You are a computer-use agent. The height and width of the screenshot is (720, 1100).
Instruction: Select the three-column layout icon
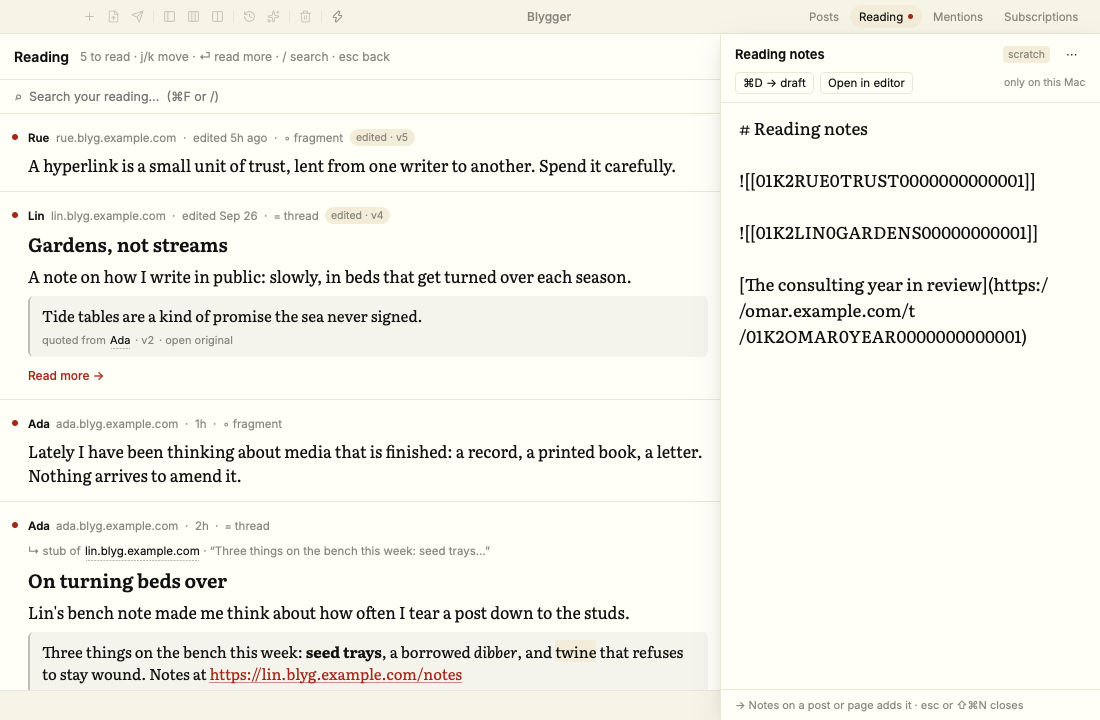[194, 17]
